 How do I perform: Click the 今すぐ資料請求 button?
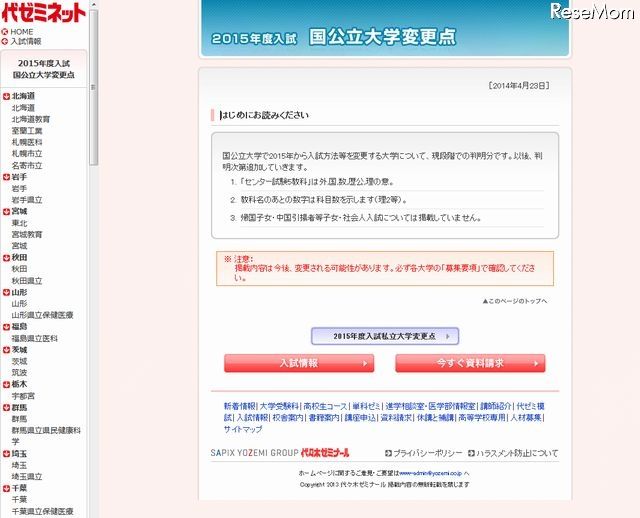click(x=470, y=363)
